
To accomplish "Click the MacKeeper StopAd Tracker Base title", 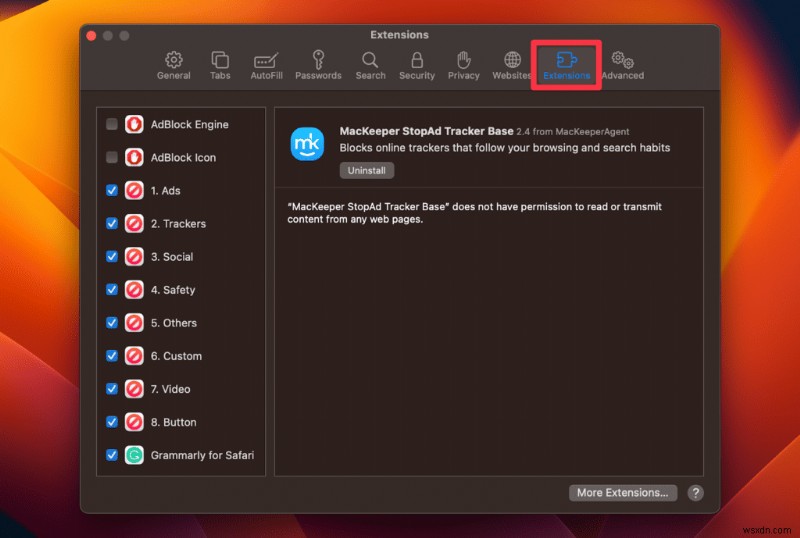I will coord(426,131).
